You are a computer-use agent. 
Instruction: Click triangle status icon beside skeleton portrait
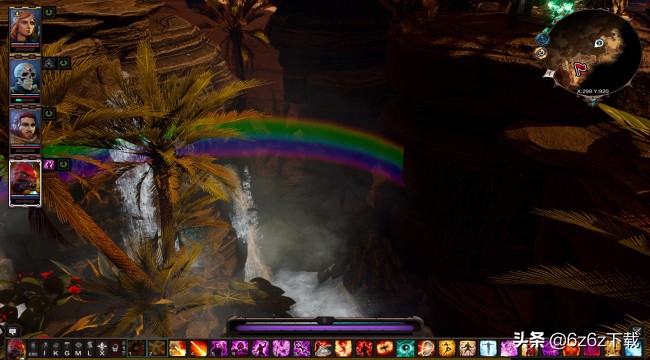coord(49,63)
